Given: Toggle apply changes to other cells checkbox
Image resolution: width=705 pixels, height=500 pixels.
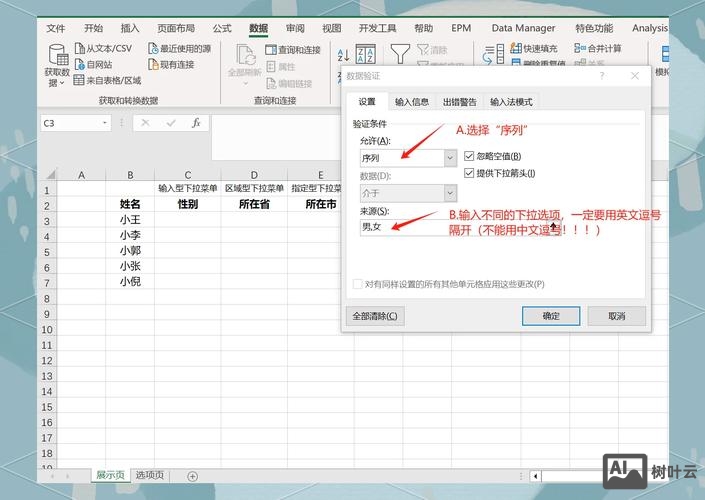Looking at the screenshot, I should tap(357, 284).
